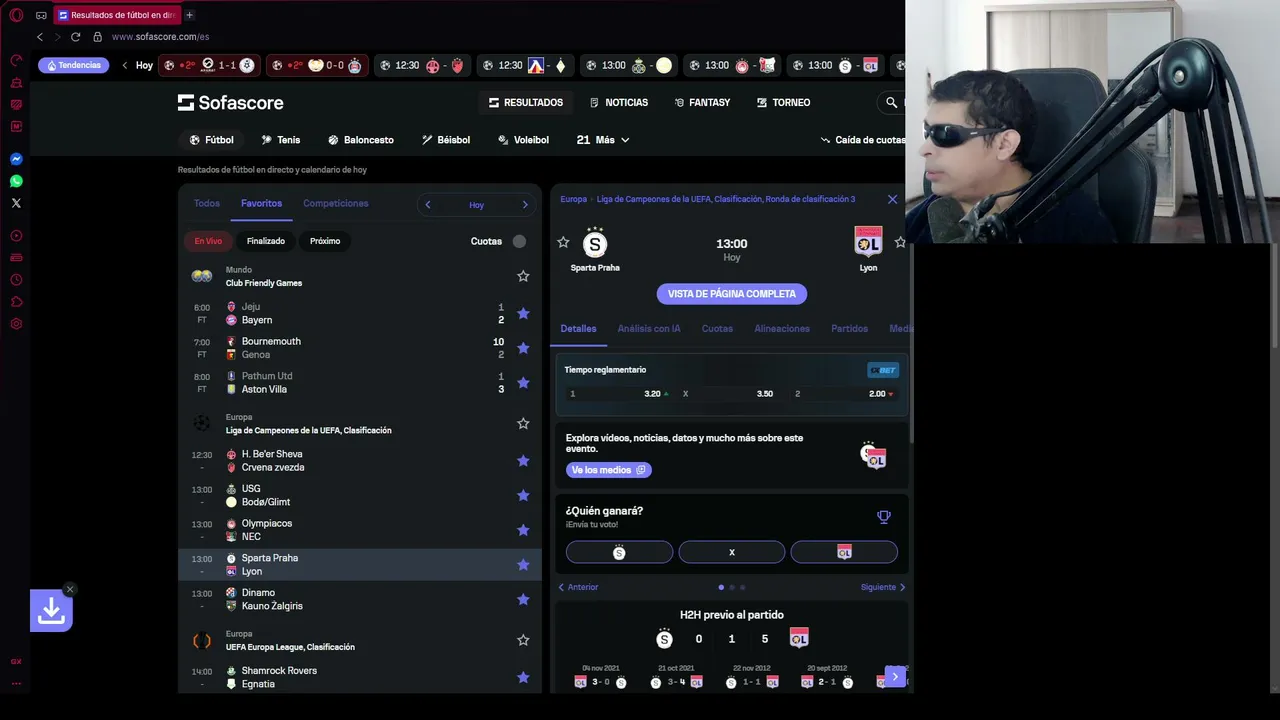
Task: Unfavorite the Bournemouth vs Genoa match star
Action: pos(523,348)
